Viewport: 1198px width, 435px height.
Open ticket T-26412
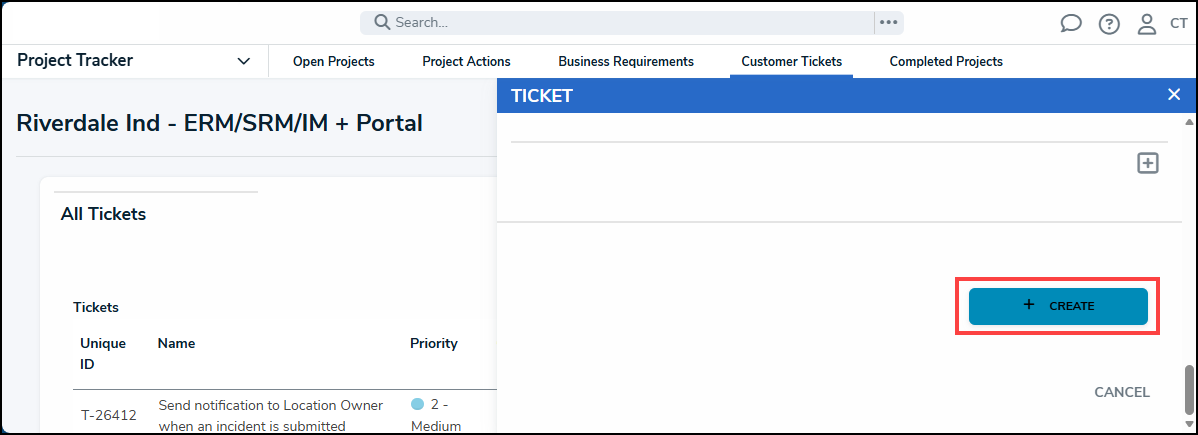[108, 416]
